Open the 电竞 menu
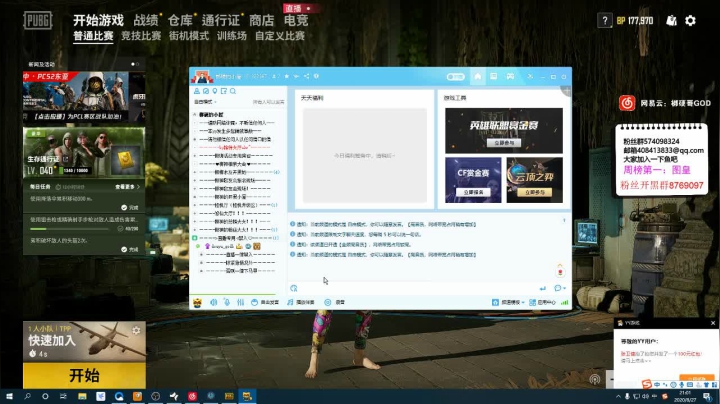 pyautogui.click(x=296, y=20)
